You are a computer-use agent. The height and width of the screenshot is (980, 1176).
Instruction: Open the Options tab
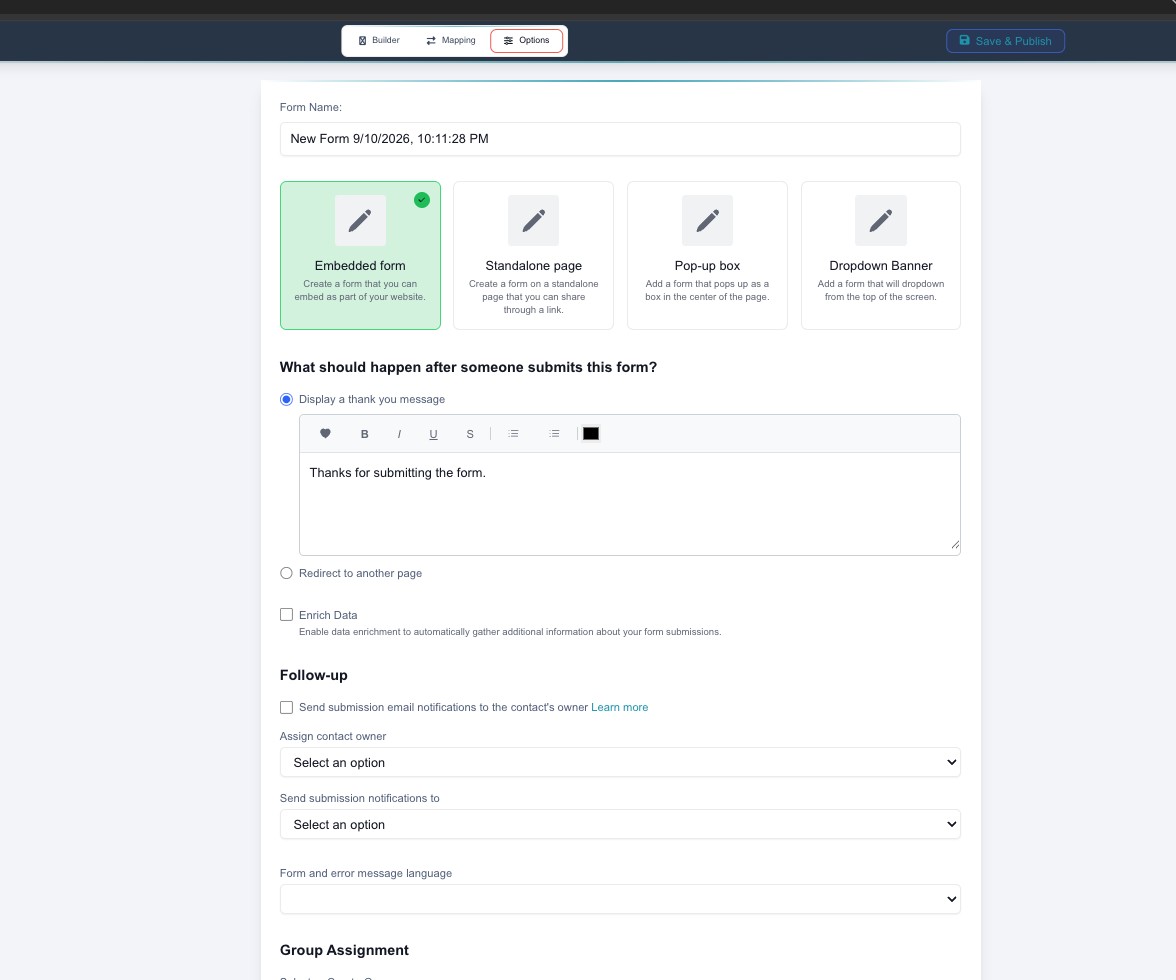tap(526, 40)
